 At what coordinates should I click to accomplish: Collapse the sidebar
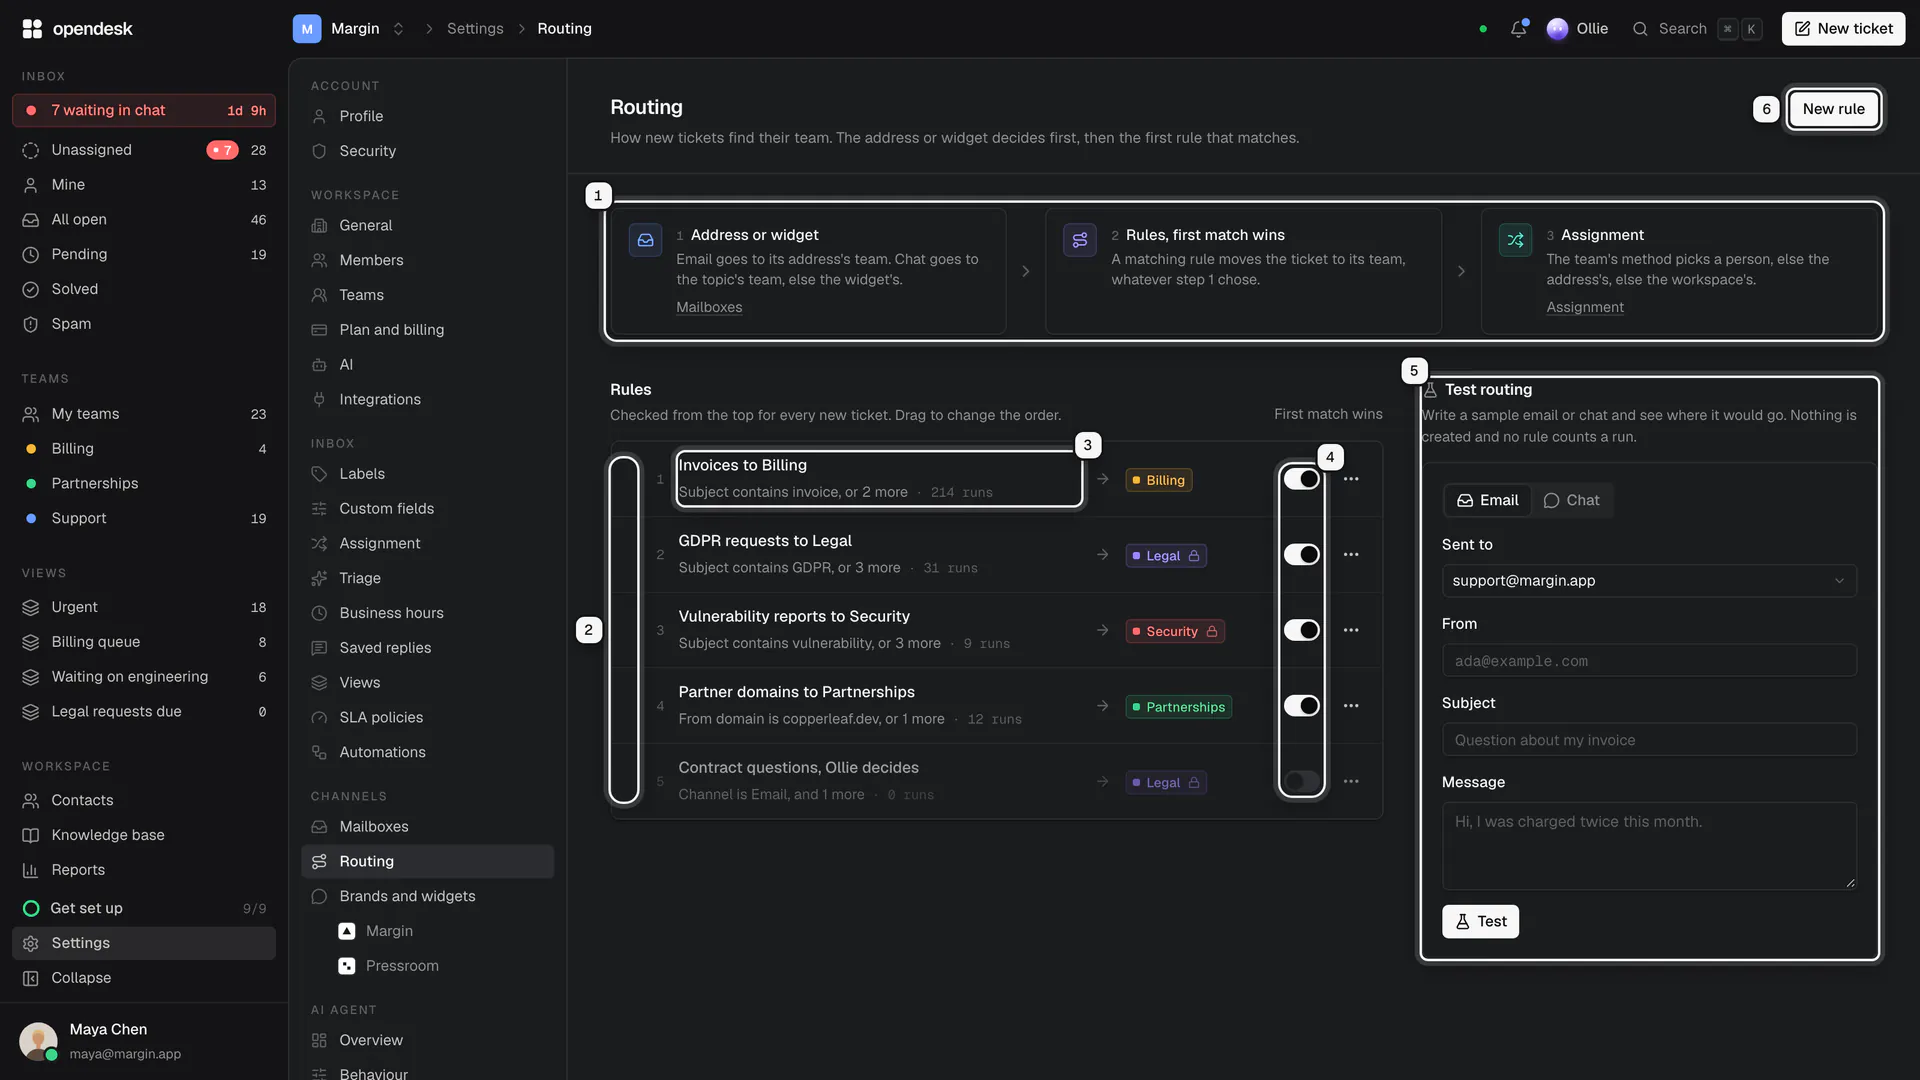coord(144,978)
